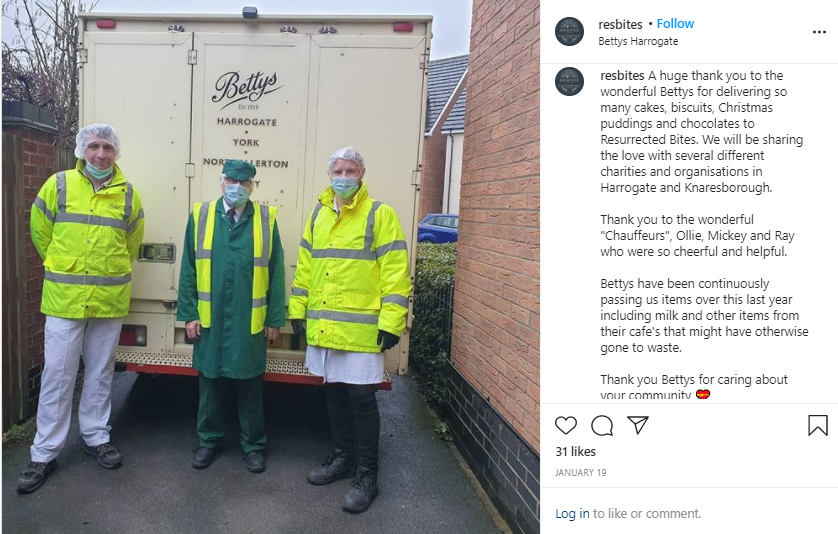The height and width of the screenshot is (534, 838).
Task: Click the man in green coat
Action: click(231, 315)
